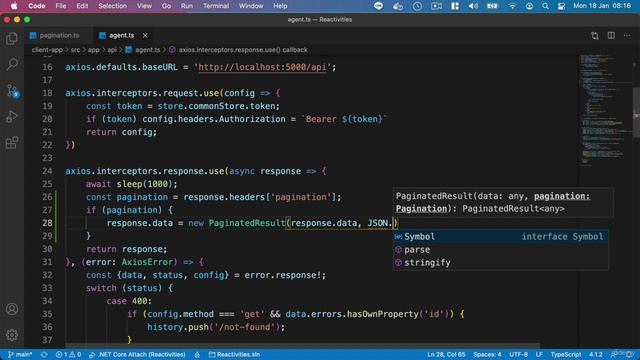
Task: Click the 4.1.2 TypeScript version indicator
Action: (596, 354)
